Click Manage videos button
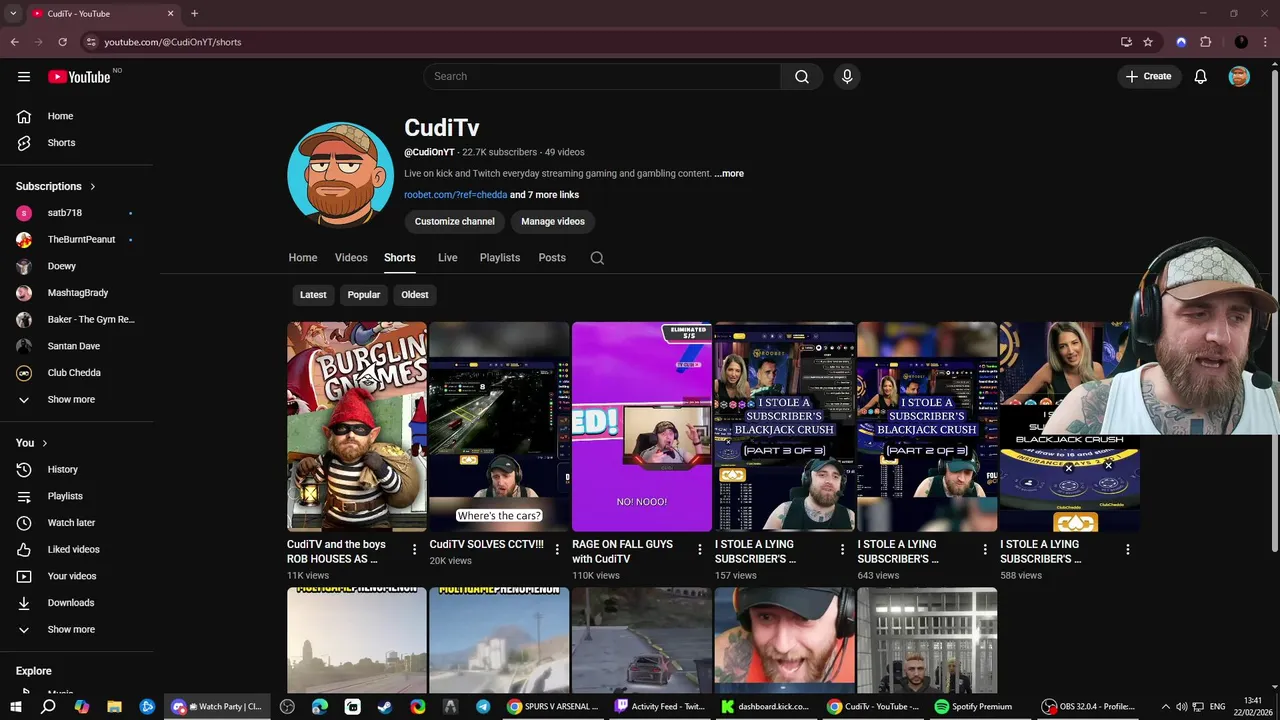1280x720 pixels. [x=553, y=221]
